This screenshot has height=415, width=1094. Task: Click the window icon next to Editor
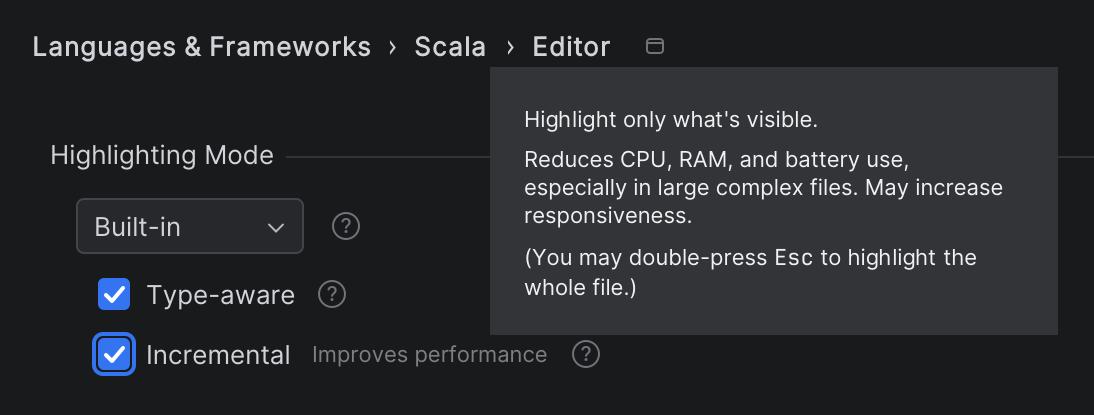(654, 46)
